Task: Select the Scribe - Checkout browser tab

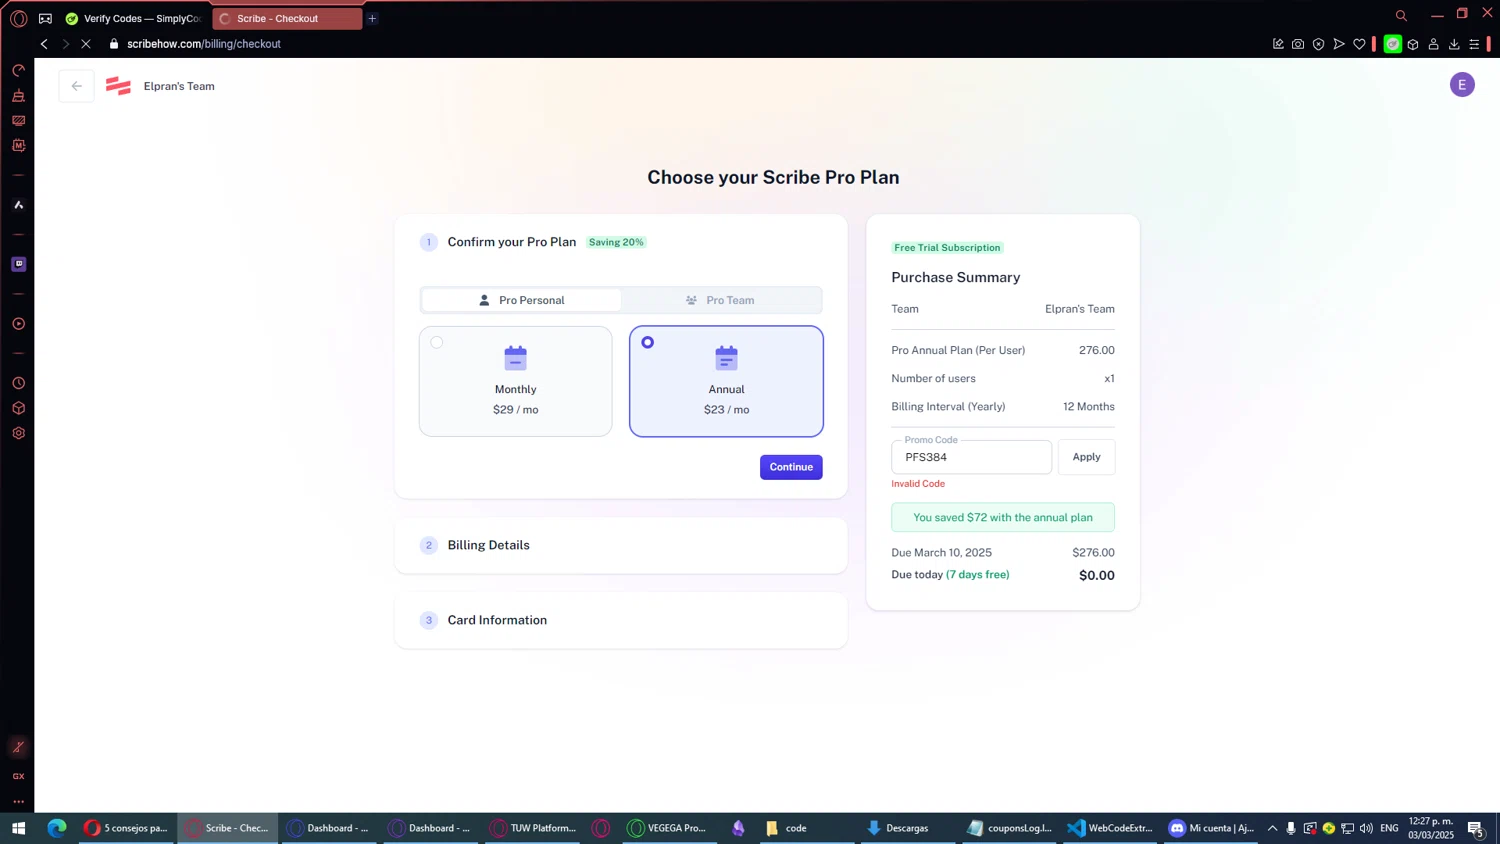Action: pyautogui.click(x=287, y=18)
